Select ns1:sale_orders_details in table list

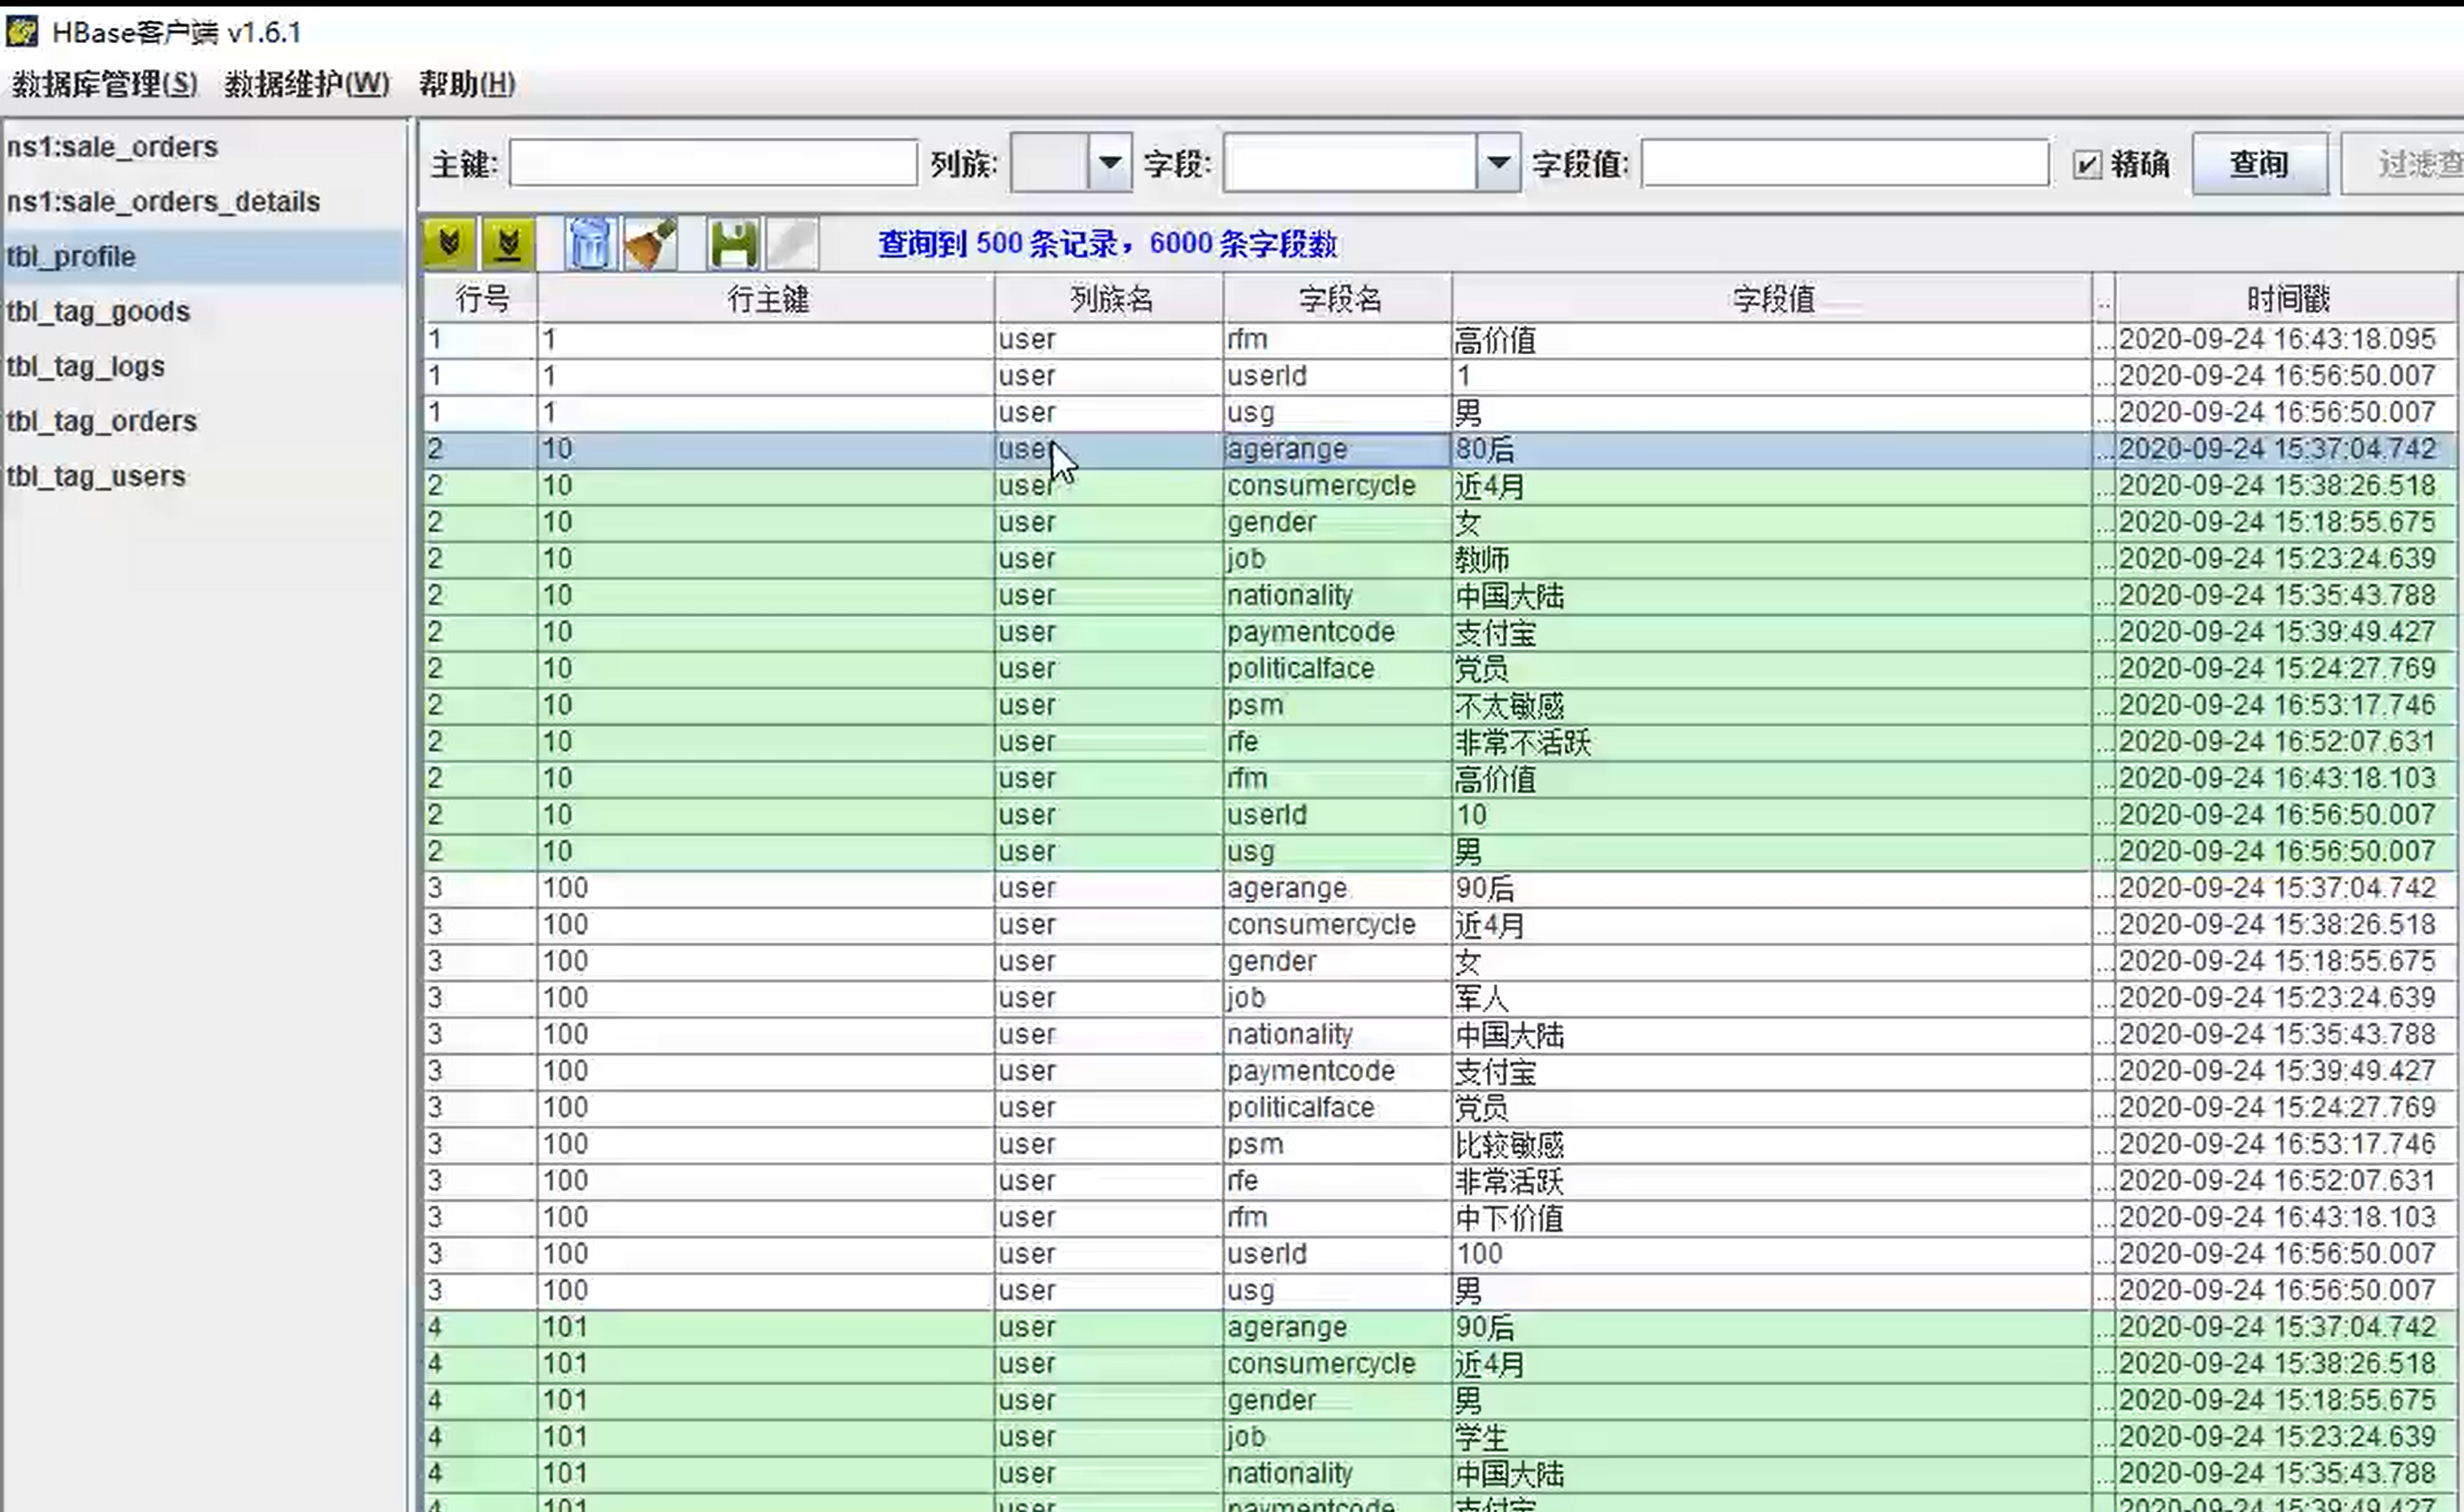163,202
